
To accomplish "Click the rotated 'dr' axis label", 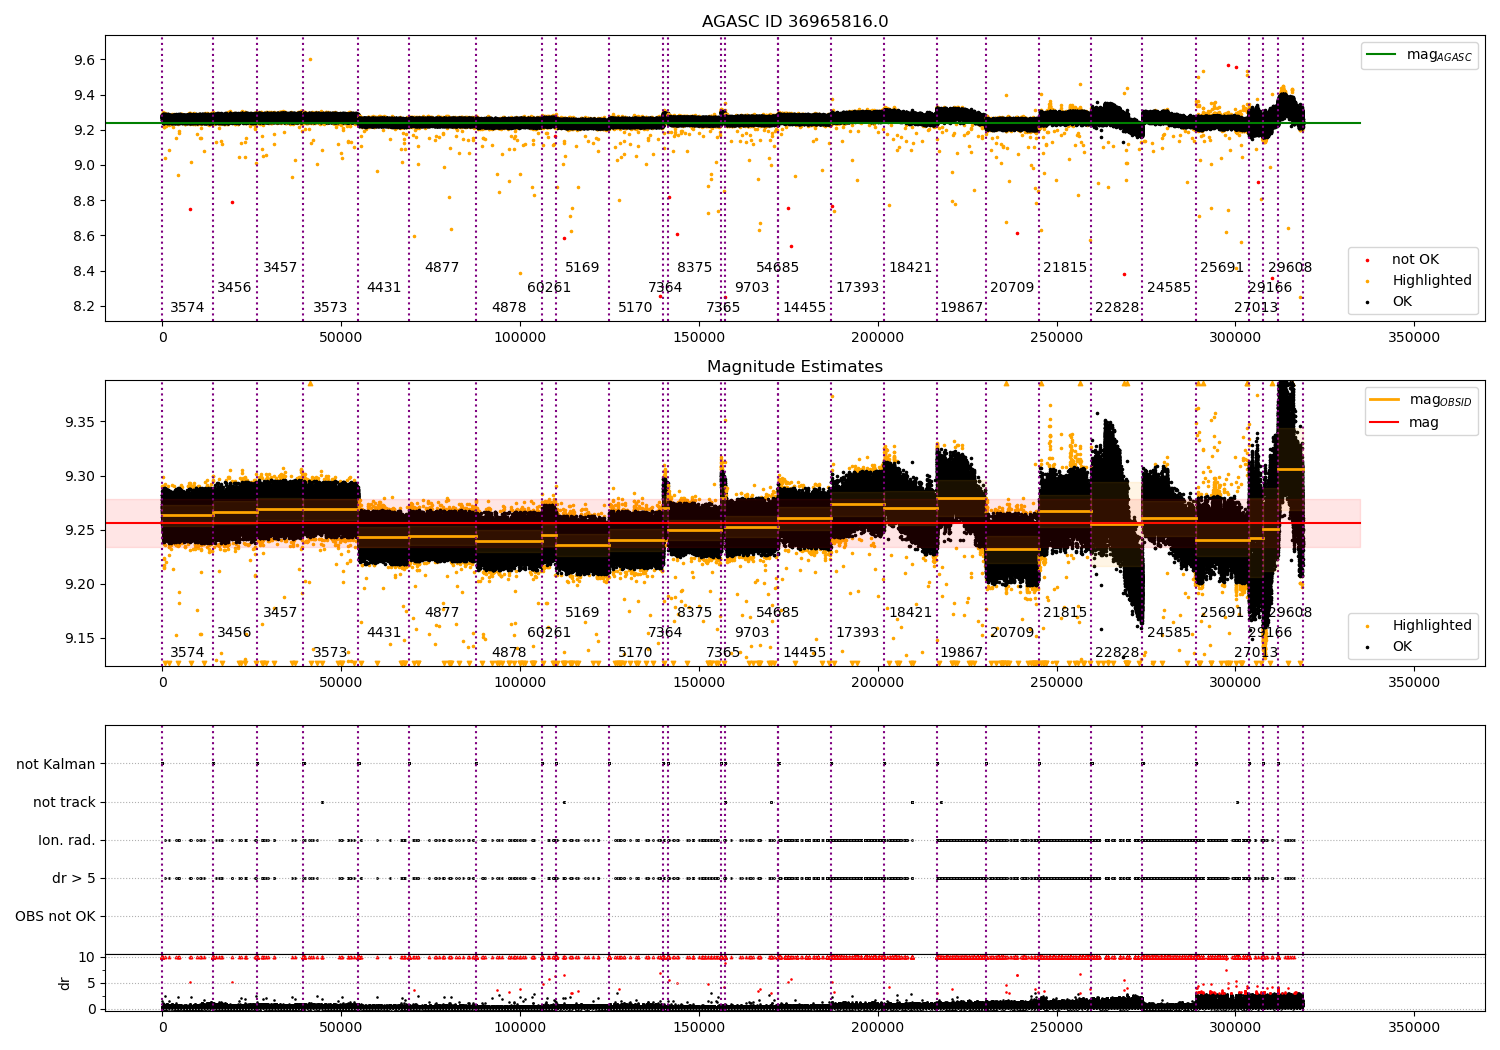I will click(x=65, y=983).
